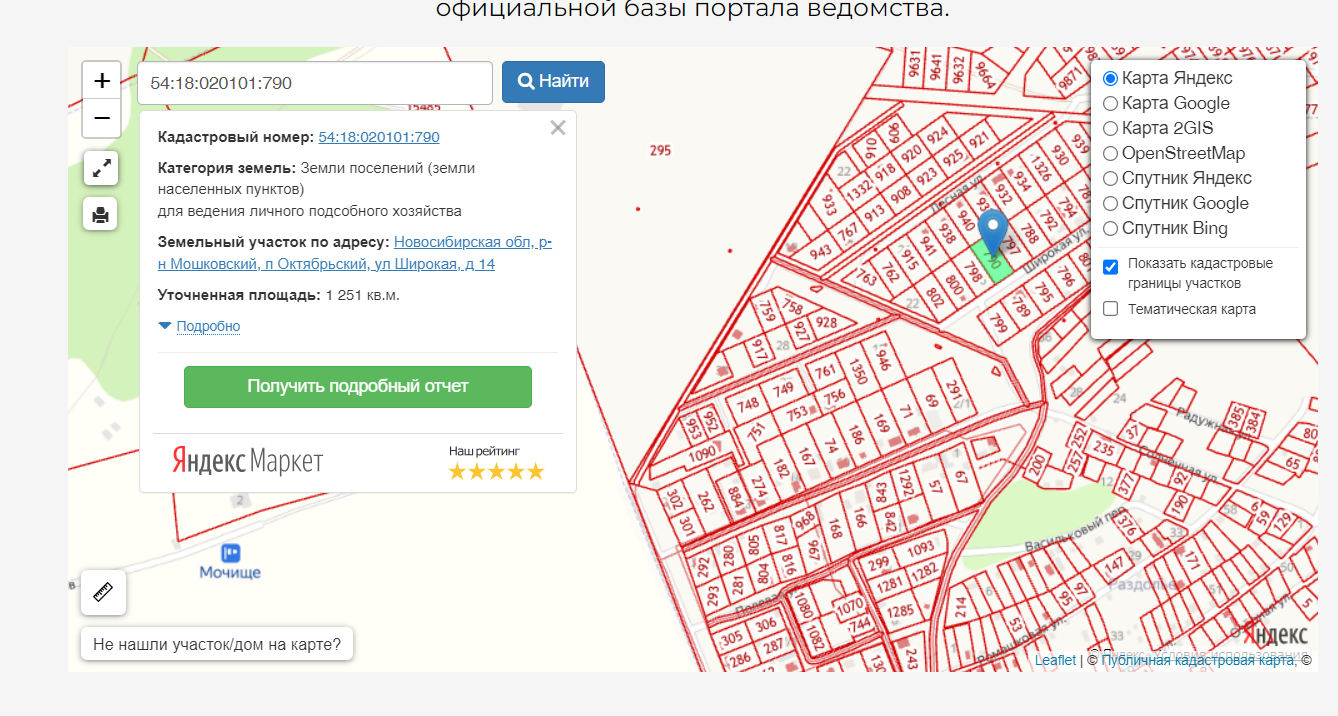Zoom in the map with plus button
1338x716 pixels.
coord(101,80)
